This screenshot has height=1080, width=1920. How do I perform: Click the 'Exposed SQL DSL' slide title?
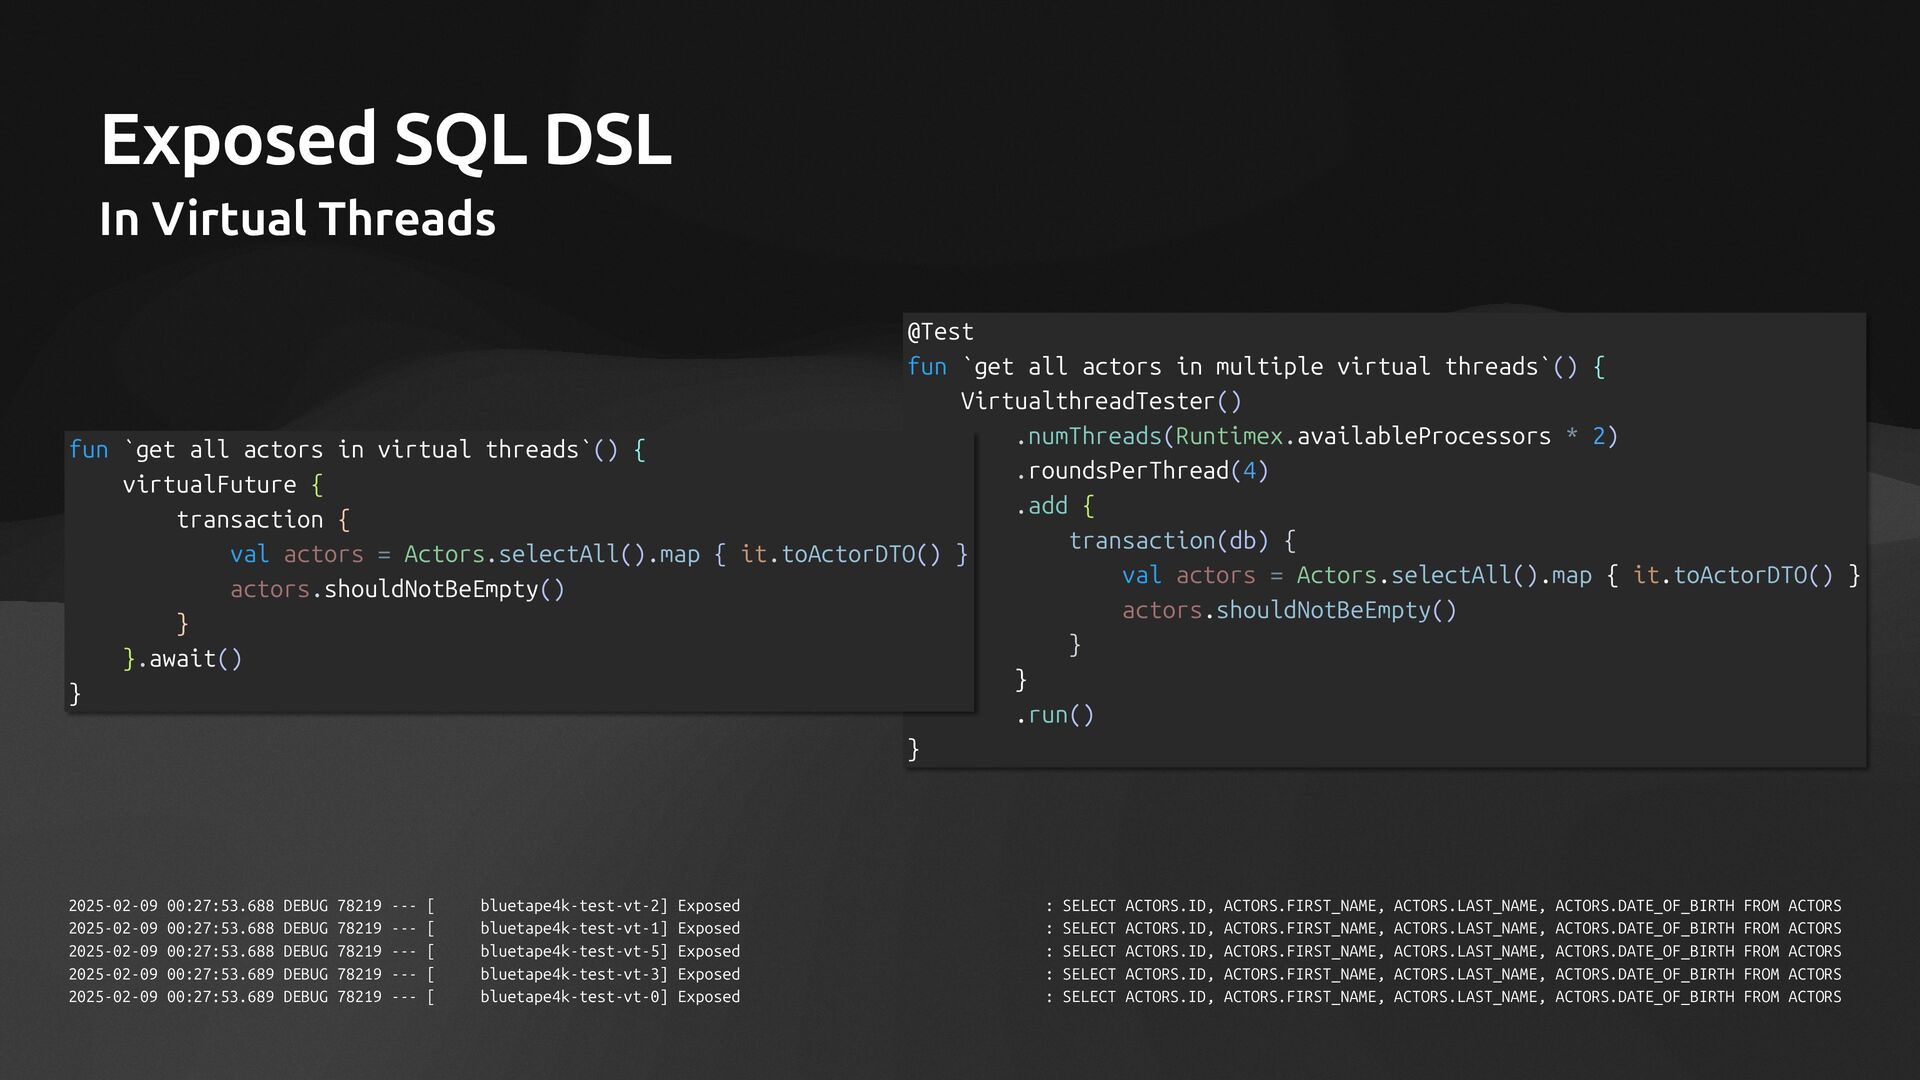(385, 139)
